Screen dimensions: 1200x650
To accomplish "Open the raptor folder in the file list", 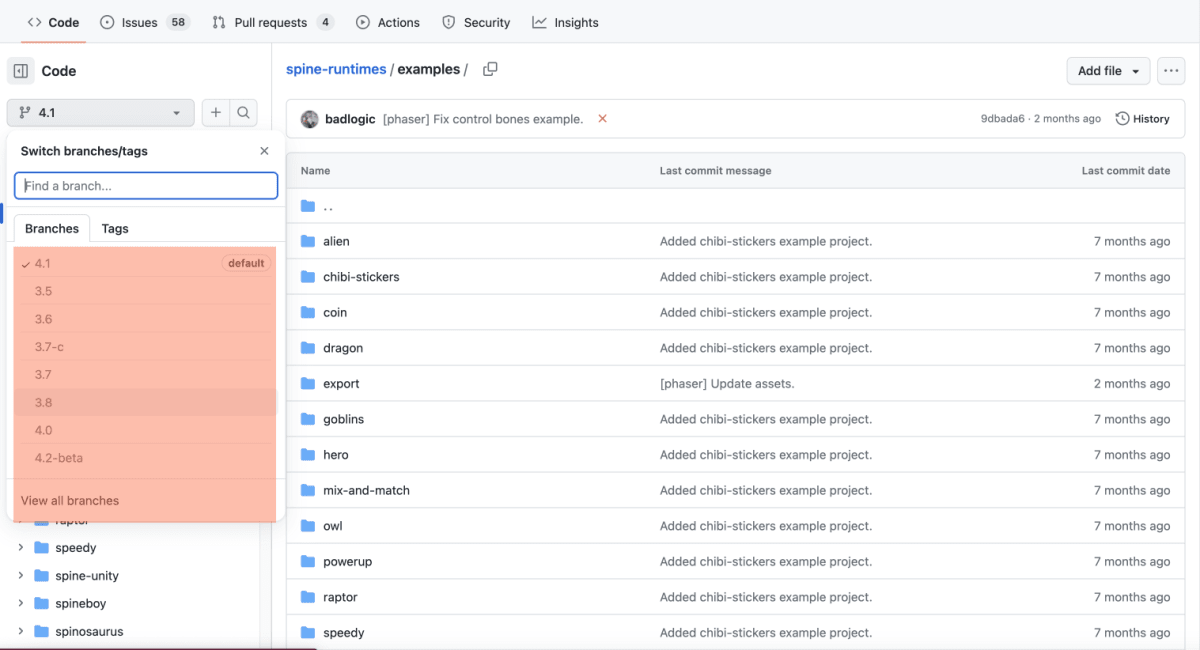I will (340, 597).
